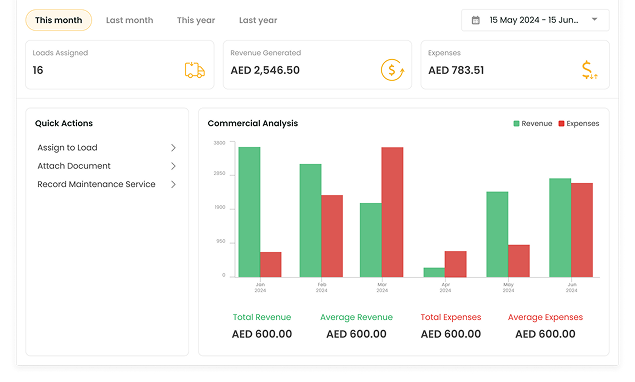Click the Feb 2024 green revenue bar
635x382 pixels.
[x=311, y=220]
